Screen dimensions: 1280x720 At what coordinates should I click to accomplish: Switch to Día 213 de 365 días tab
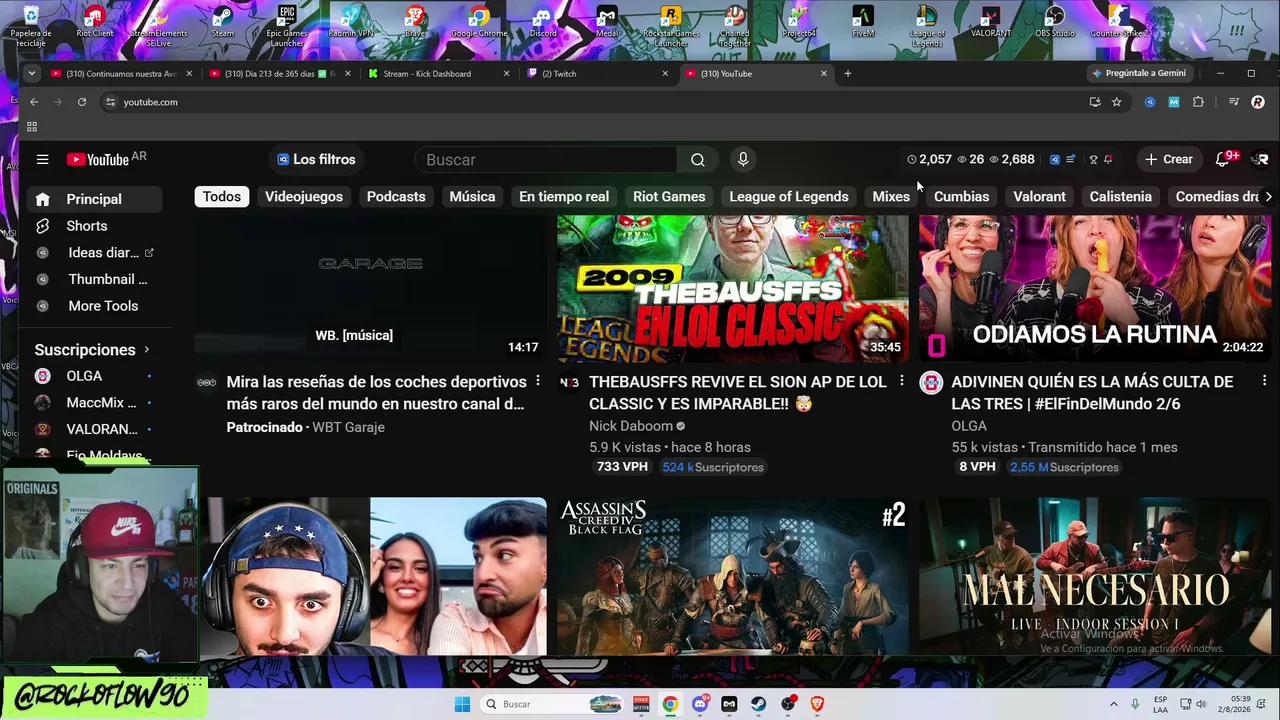[280, 73]
